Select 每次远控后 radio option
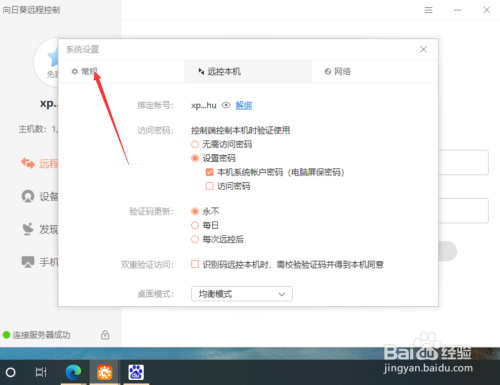The height and width of the screenshot is (385, 500). click(195, 239)
